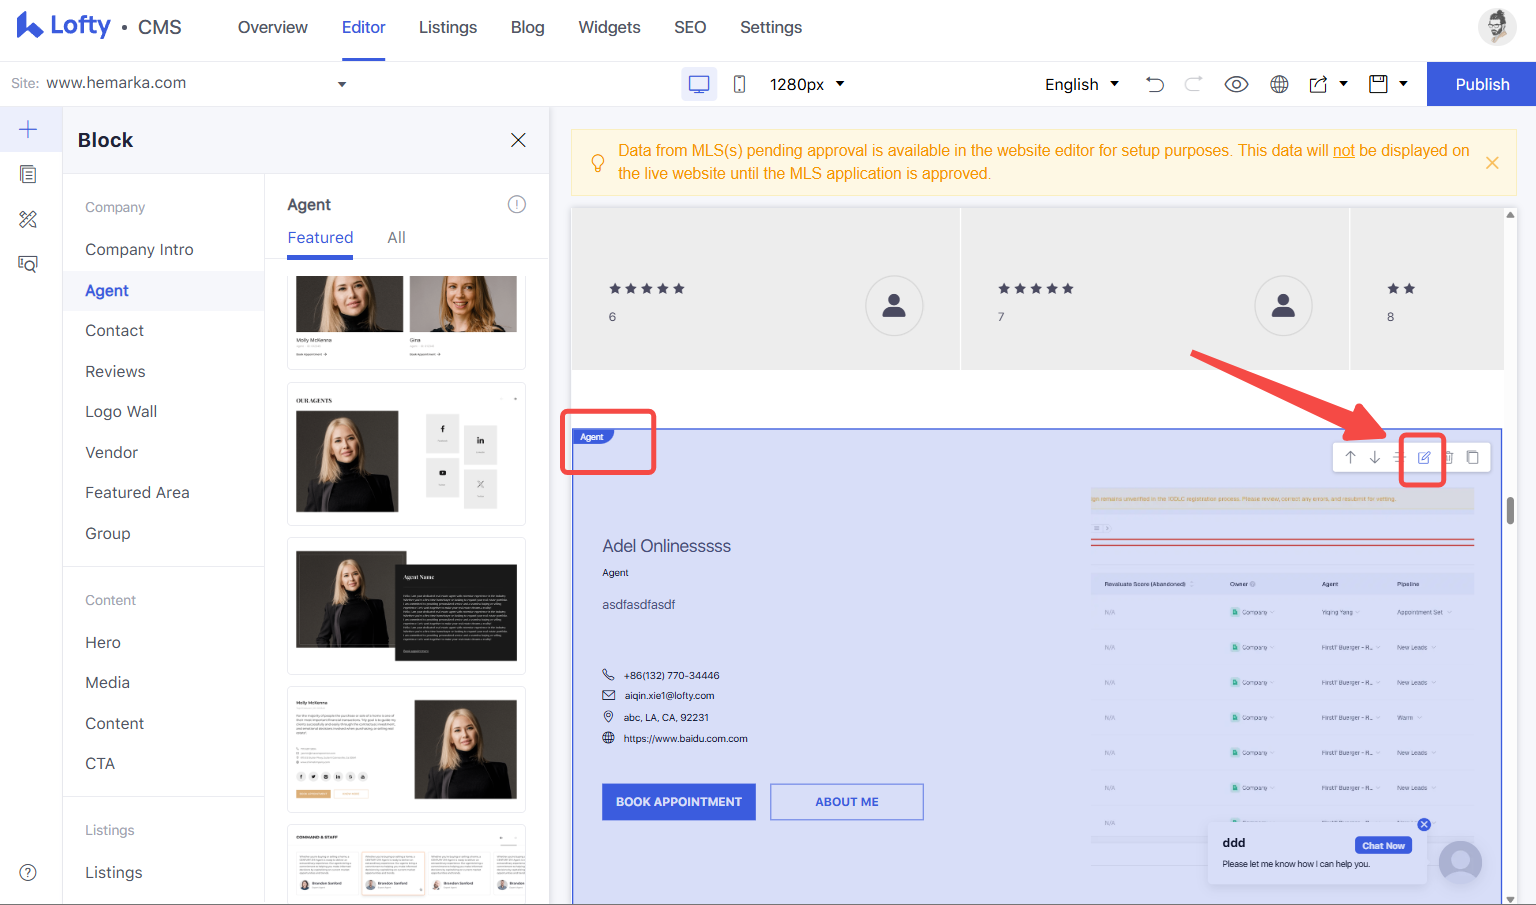The image size is (1536, 905).
Task: Select the desktop view icon
Action: (699, 84)
